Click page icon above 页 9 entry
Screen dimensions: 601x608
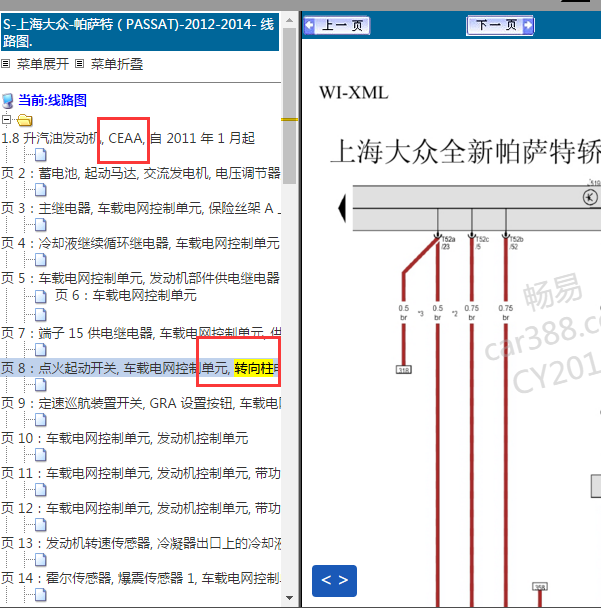pyautogui.click(x=41, y=385)
